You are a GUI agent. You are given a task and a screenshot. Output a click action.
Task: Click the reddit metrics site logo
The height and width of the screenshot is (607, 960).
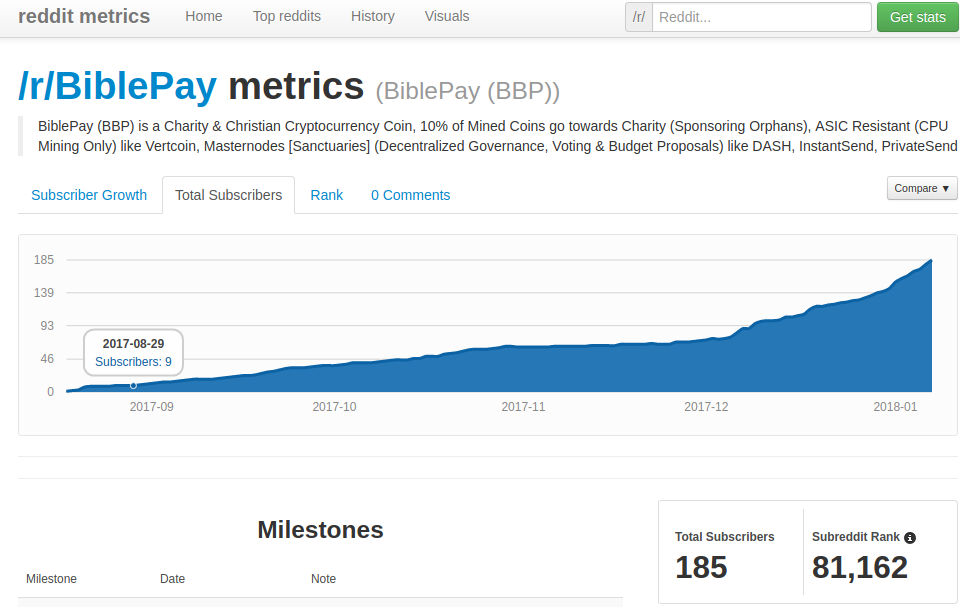tap(84, 16)
